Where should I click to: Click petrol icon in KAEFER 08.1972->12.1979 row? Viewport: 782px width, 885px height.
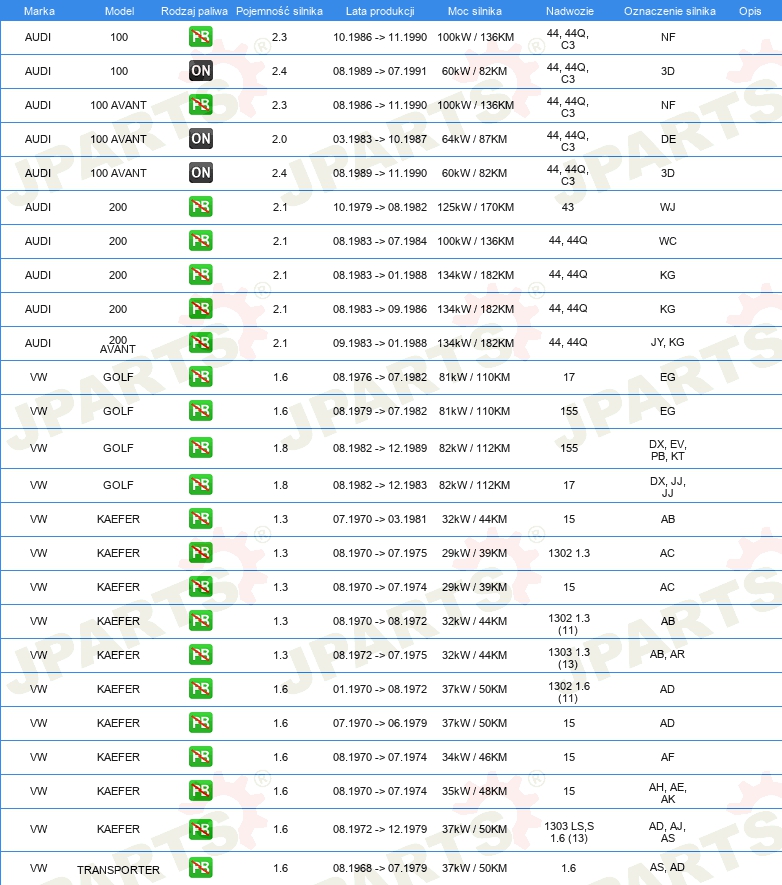tap(201, 829)
